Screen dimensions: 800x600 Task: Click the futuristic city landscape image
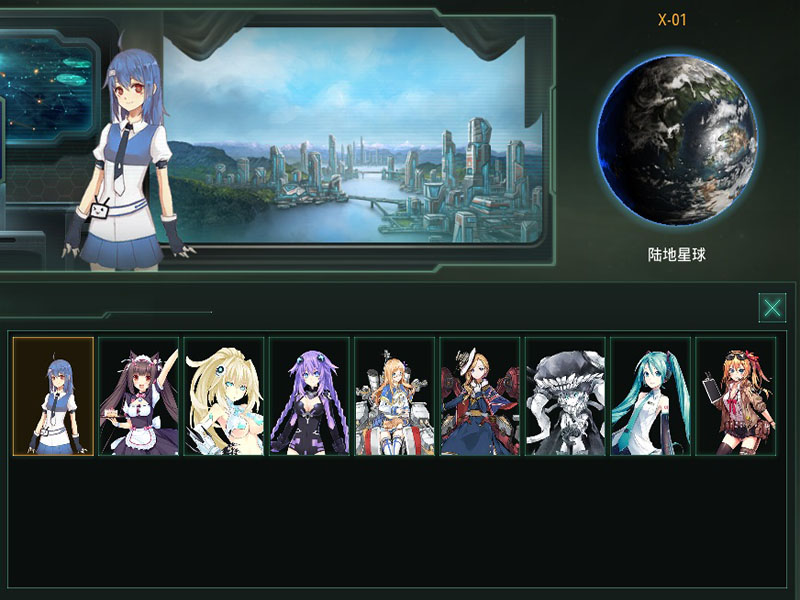pos(352,134)
